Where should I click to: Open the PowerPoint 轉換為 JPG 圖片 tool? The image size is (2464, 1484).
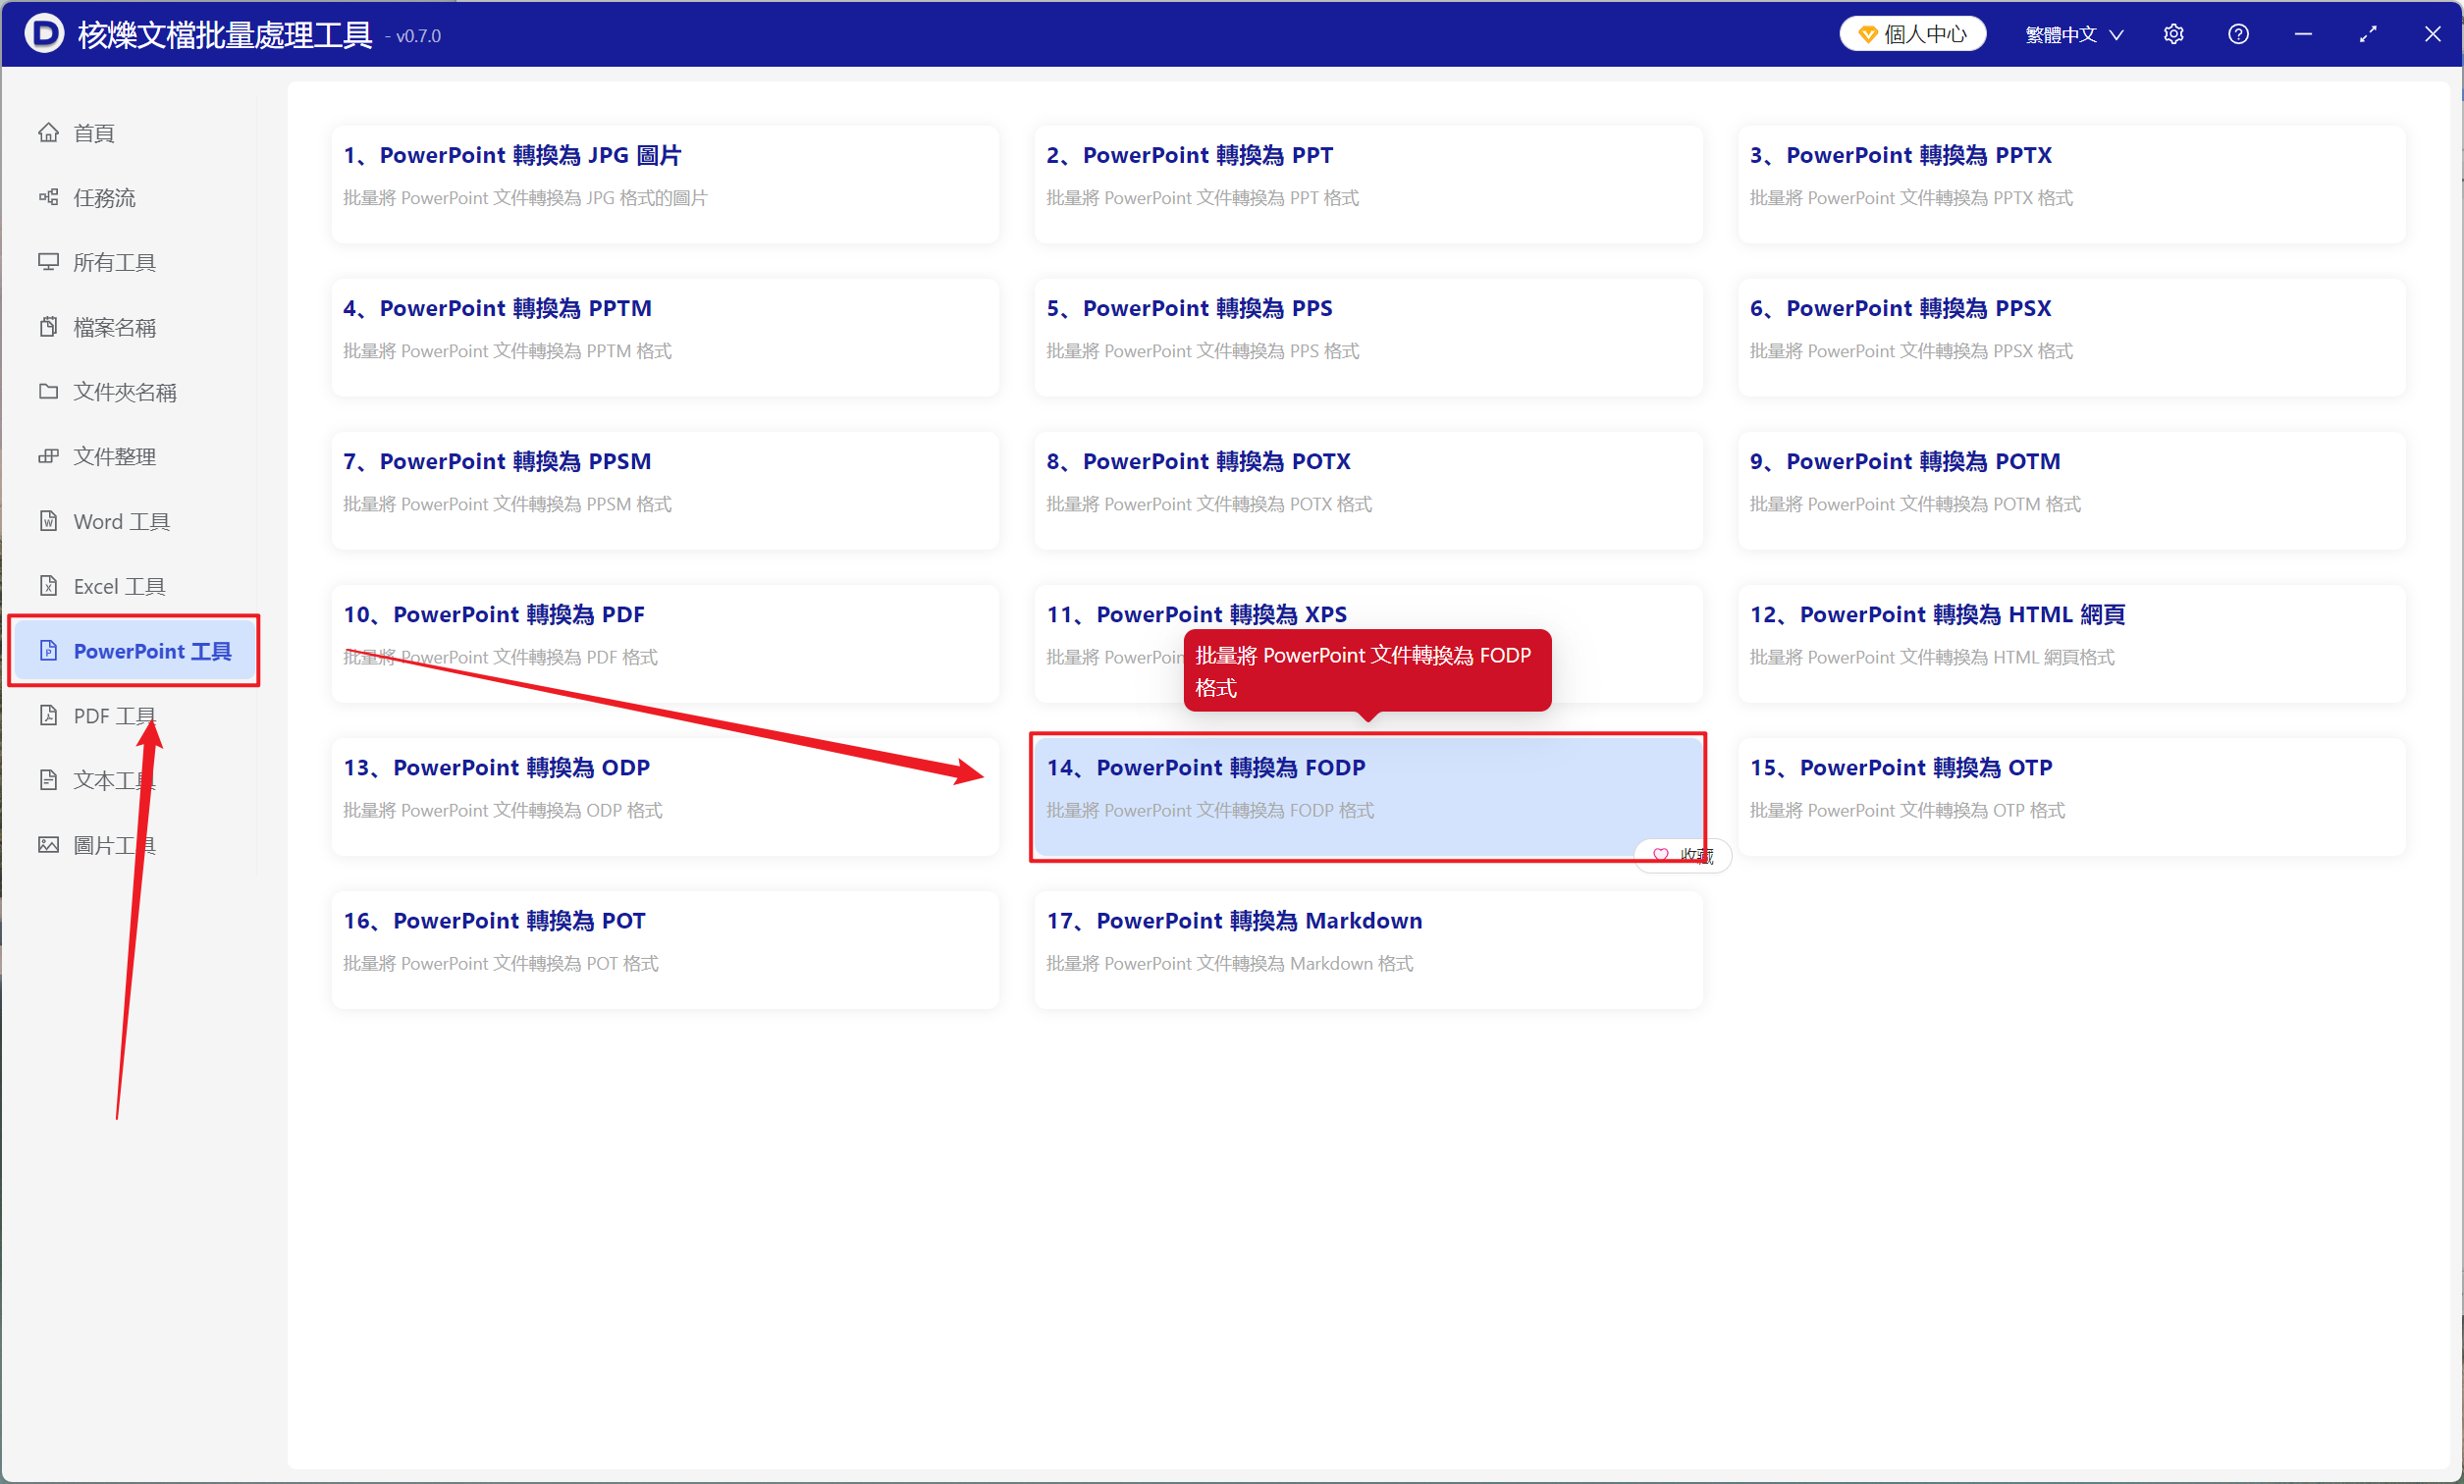tap(665, 184)
